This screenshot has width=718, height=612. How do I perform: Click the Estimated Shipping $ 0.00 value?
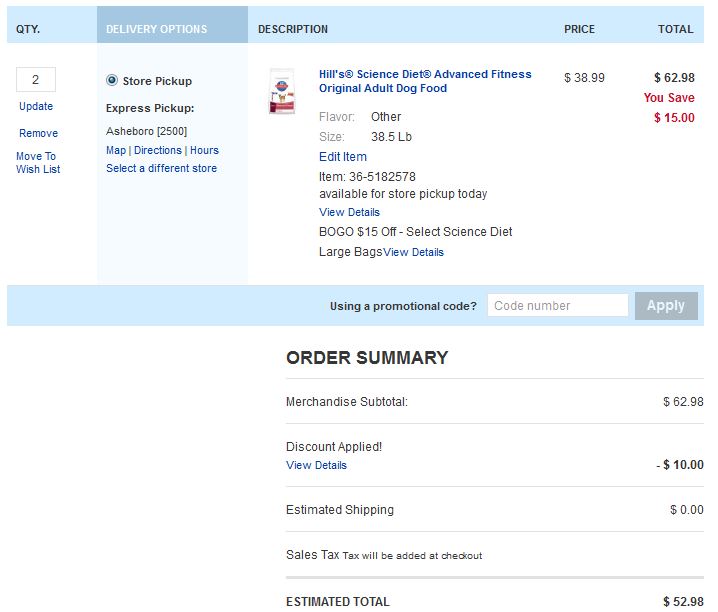(687, 510)
